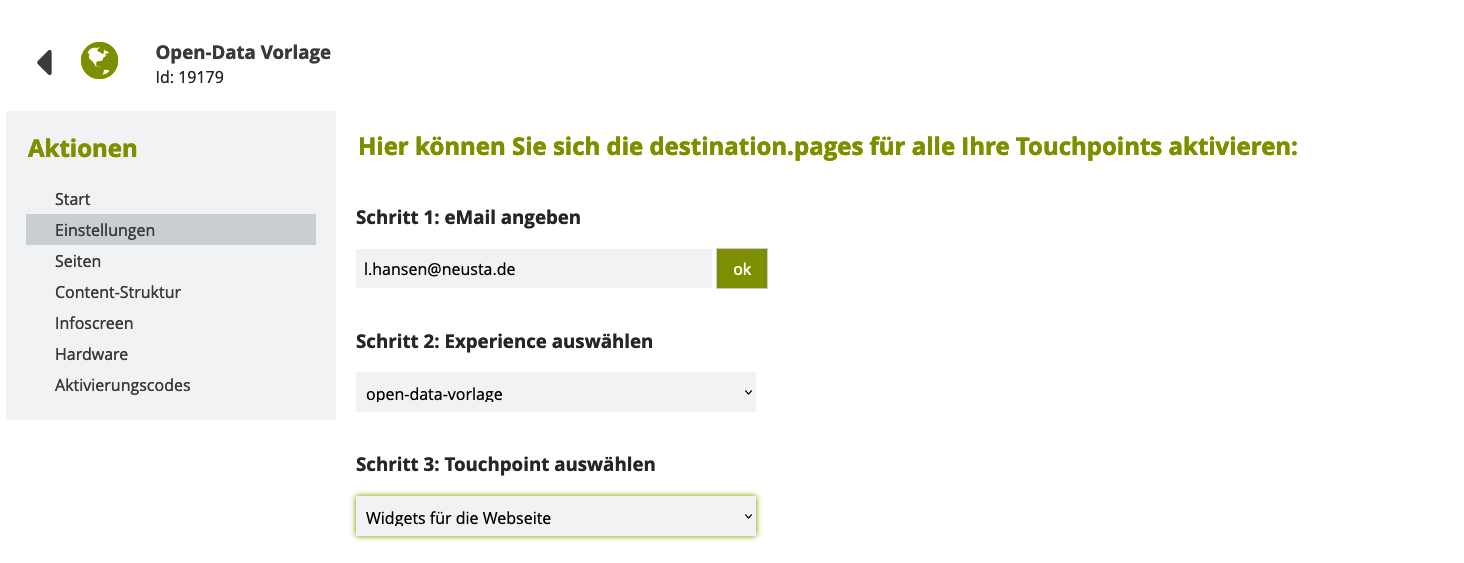Go to Seiten in the sidebar
This screenshot has height=563, width=1464.
(x=171, y=261)
